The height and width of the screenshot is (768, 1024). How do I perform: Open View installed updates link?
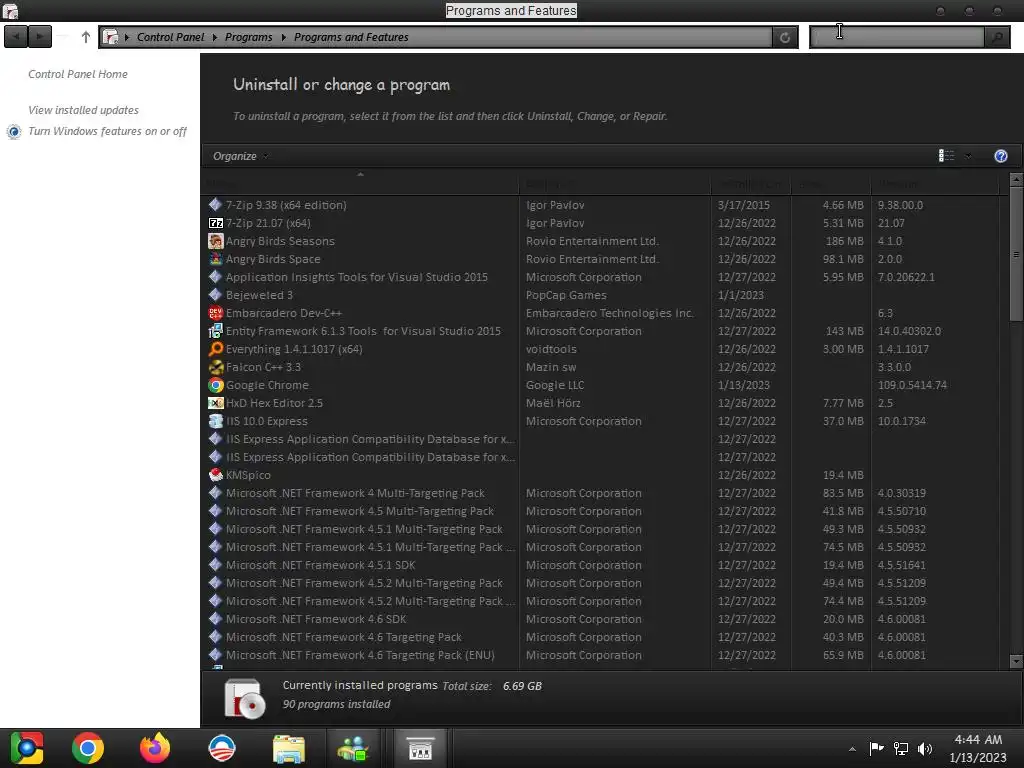pyautogui.click(x=84, y=110)
